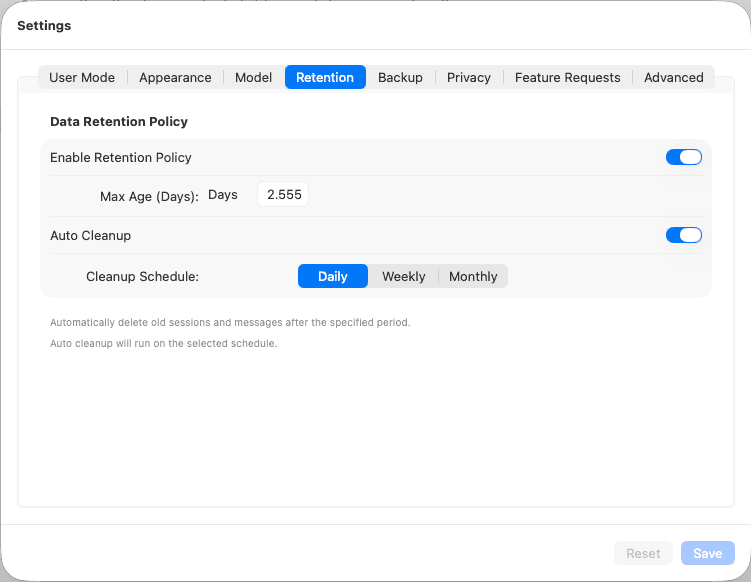Open the Privacy tab
The width and height of the screenshot is (751, 582).
pyautogui.click(x=469, y=78)
